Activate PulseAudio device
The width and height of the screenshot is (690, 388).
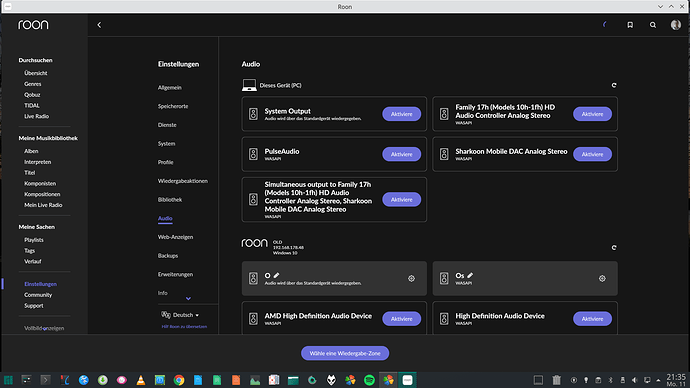(x=401, y=154)
